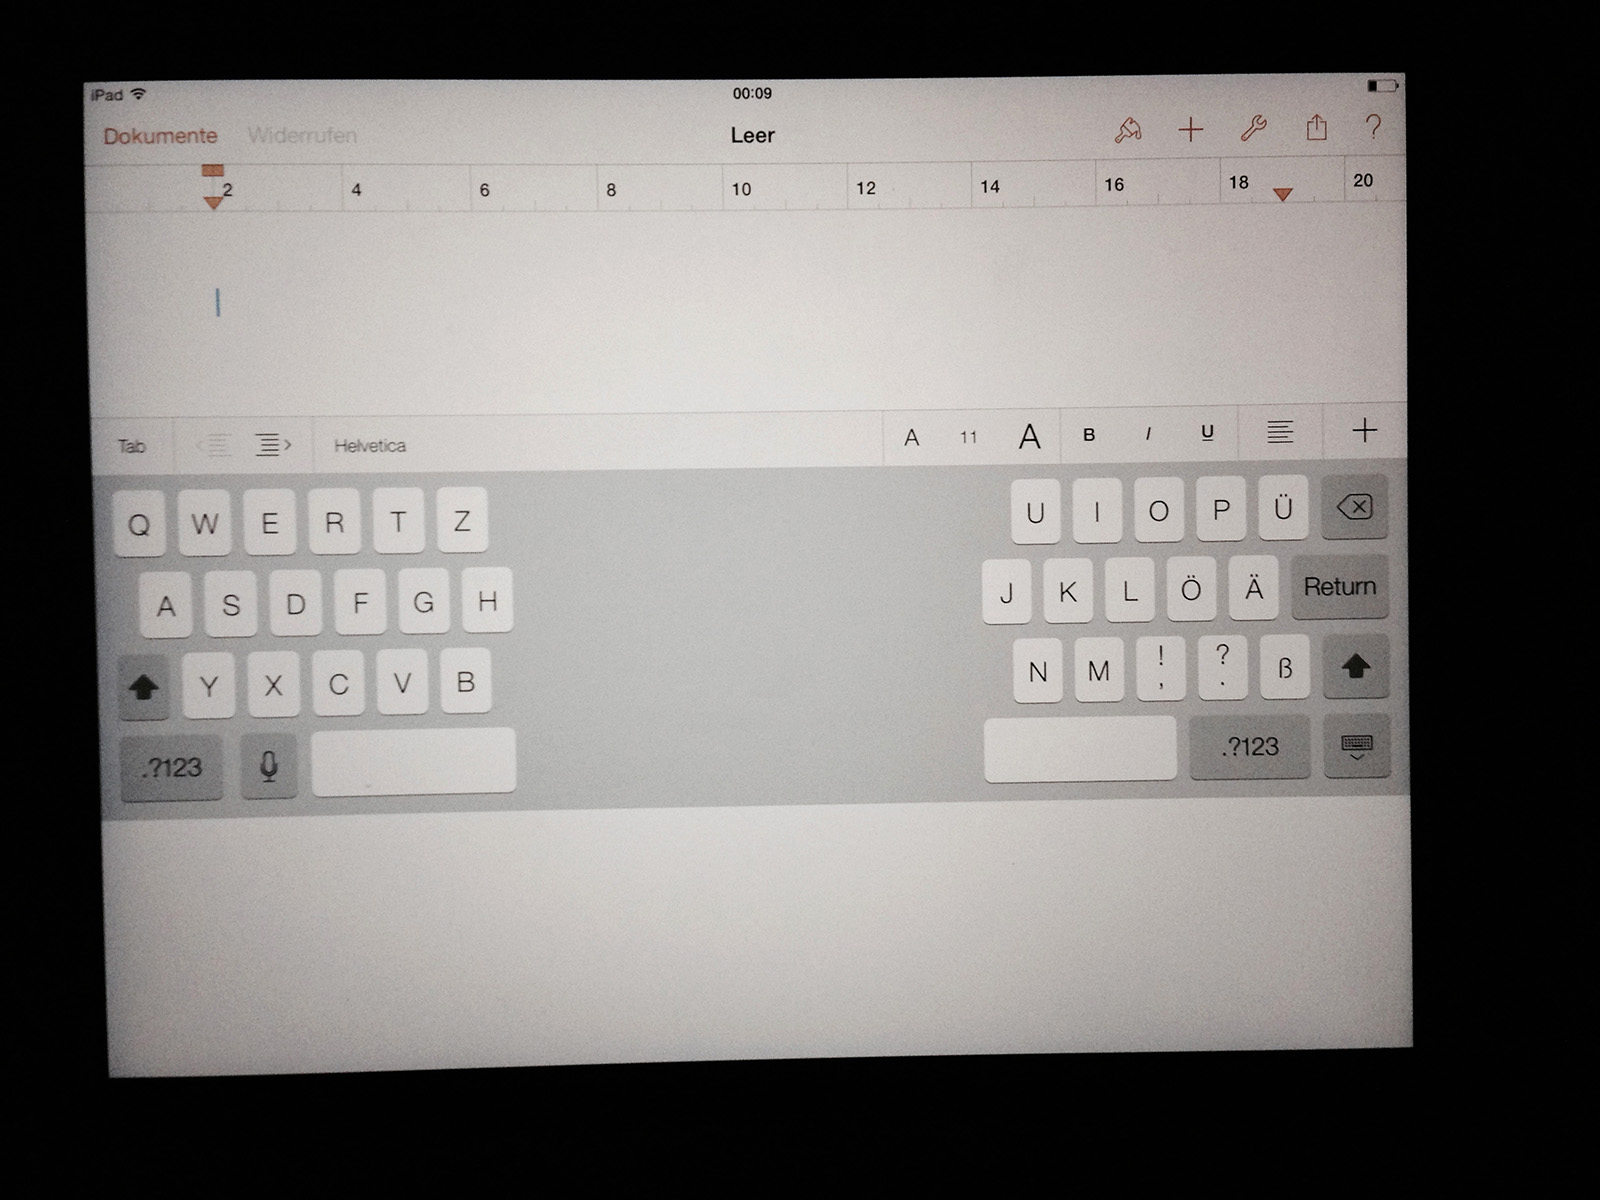Toggle the left shift key
The height and width of the screenshot is (1200, 1600).
(144, 688)
